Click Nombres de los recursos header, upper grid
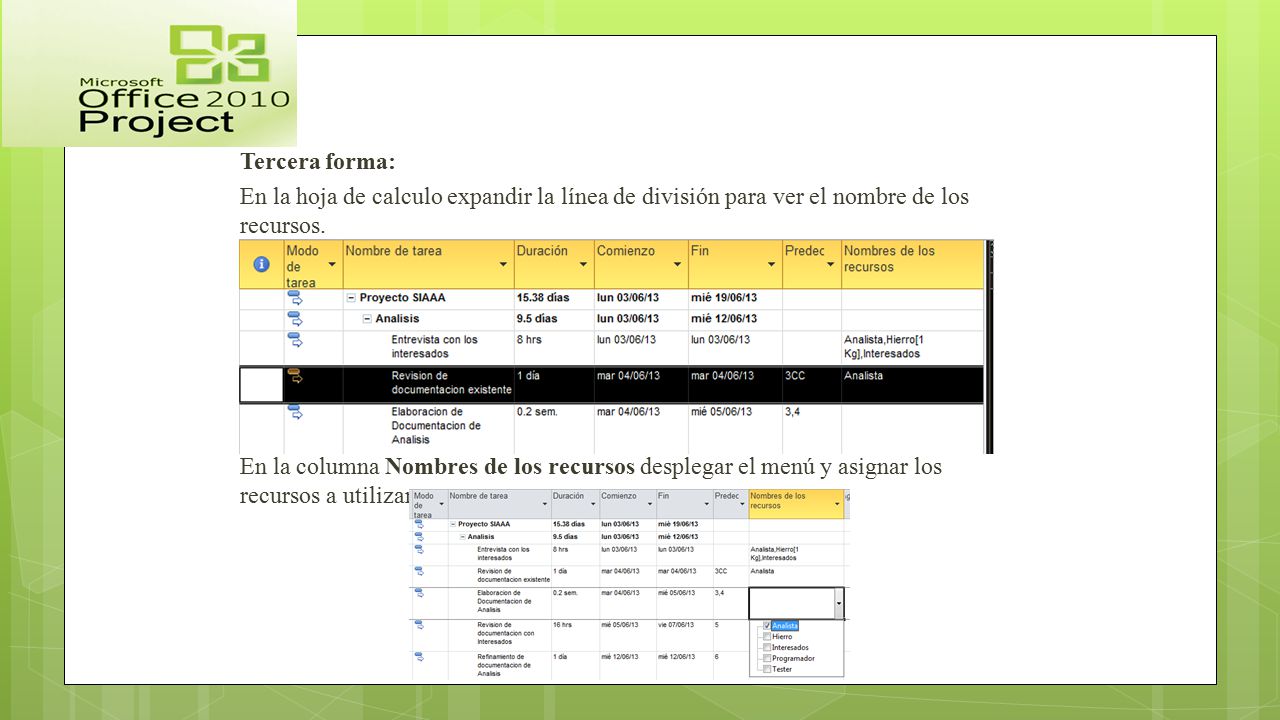 click(x=912, y=265)
